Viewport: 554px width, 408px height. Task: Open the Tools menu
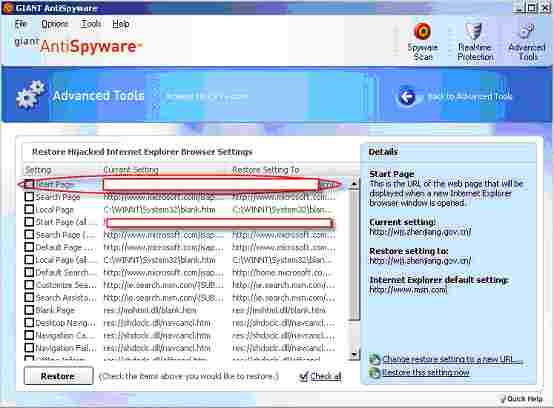(x=91, y=24)
